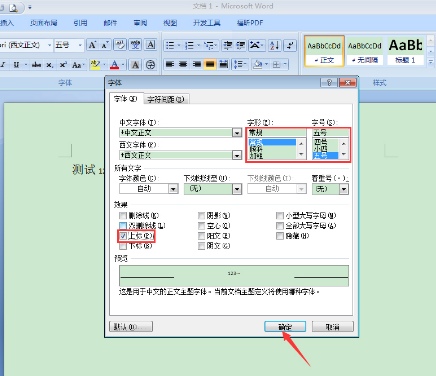The width and height of the screenshot is (436, 376).
Task: Click Increase Indent in ribbon
Action: pyautogui.click(x=241, y=45)
